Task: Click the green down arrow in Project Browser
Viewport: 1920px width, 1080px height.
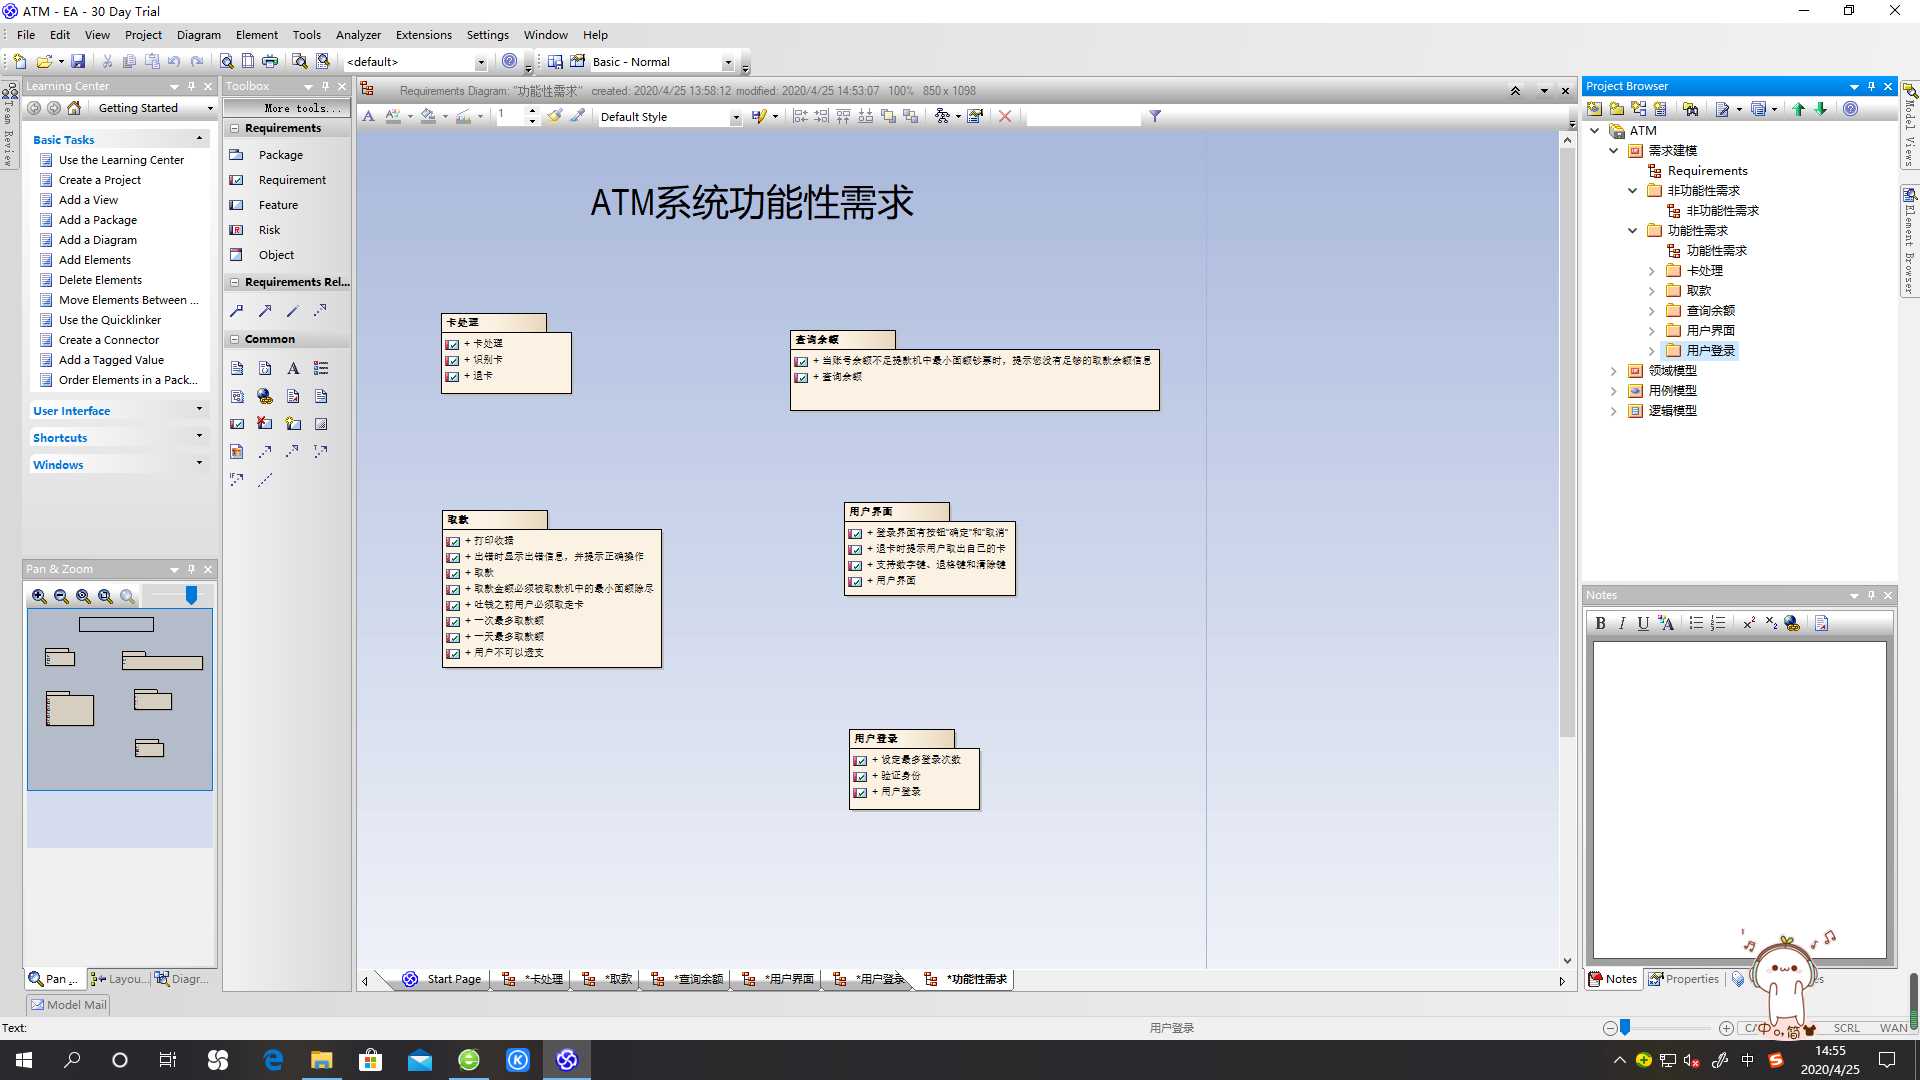Action: pyautogui.click(x=1820, y=109)
